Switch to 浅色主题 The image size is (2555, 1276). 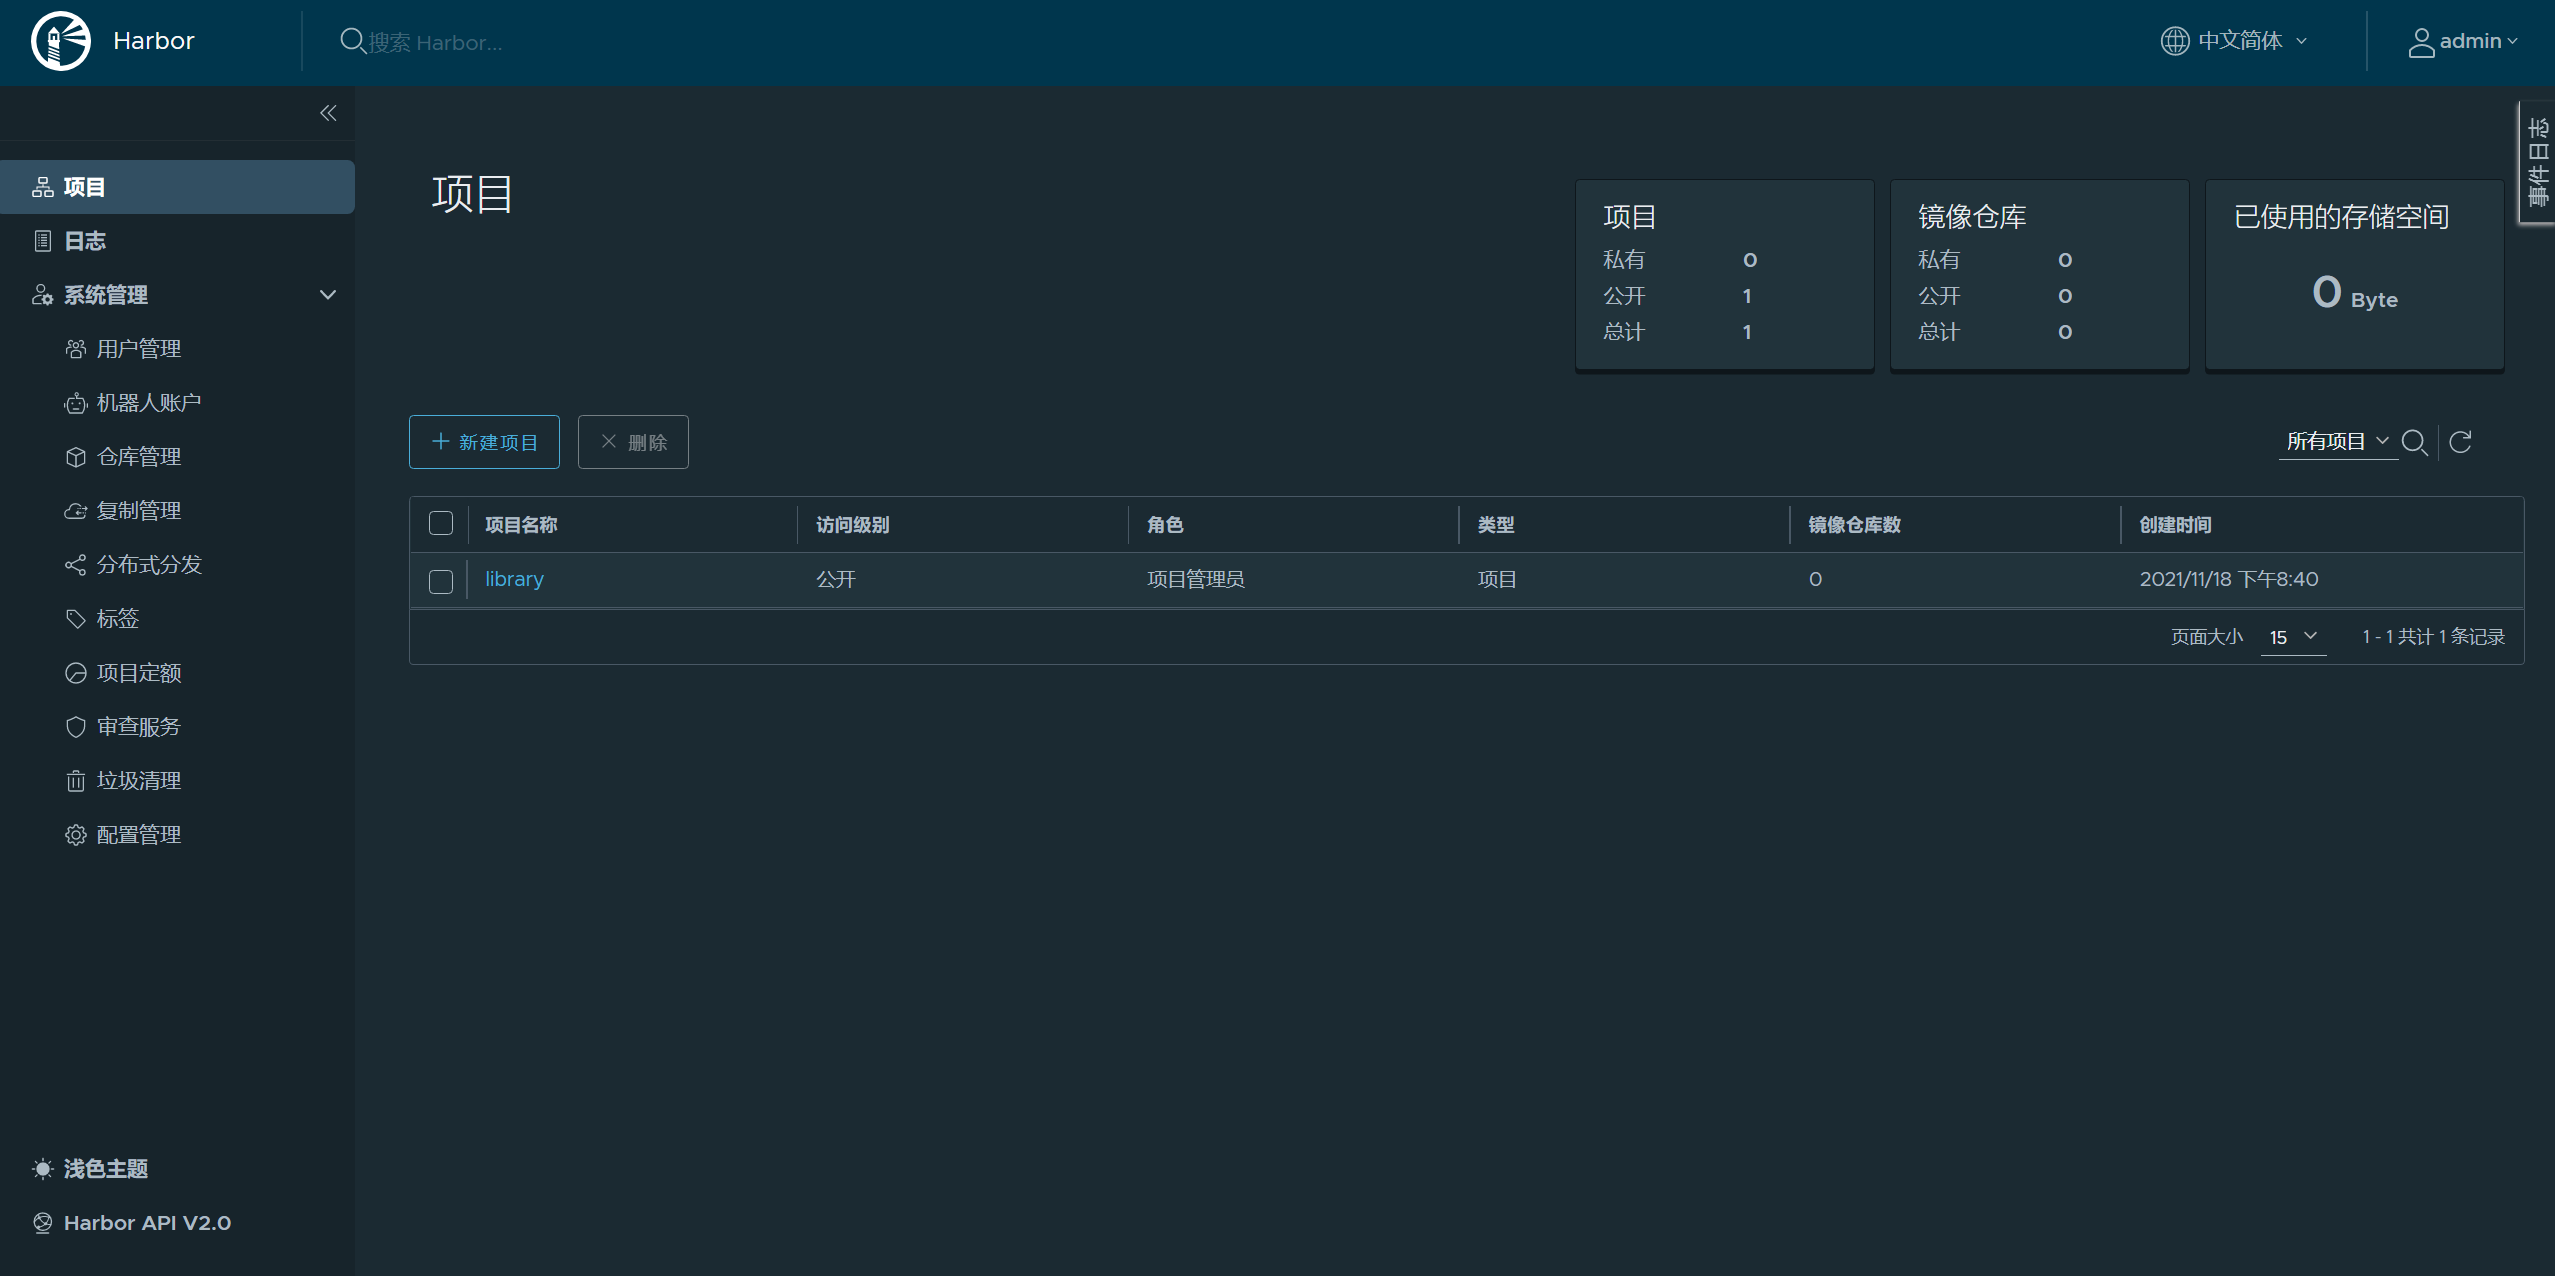pos(106,1169)
